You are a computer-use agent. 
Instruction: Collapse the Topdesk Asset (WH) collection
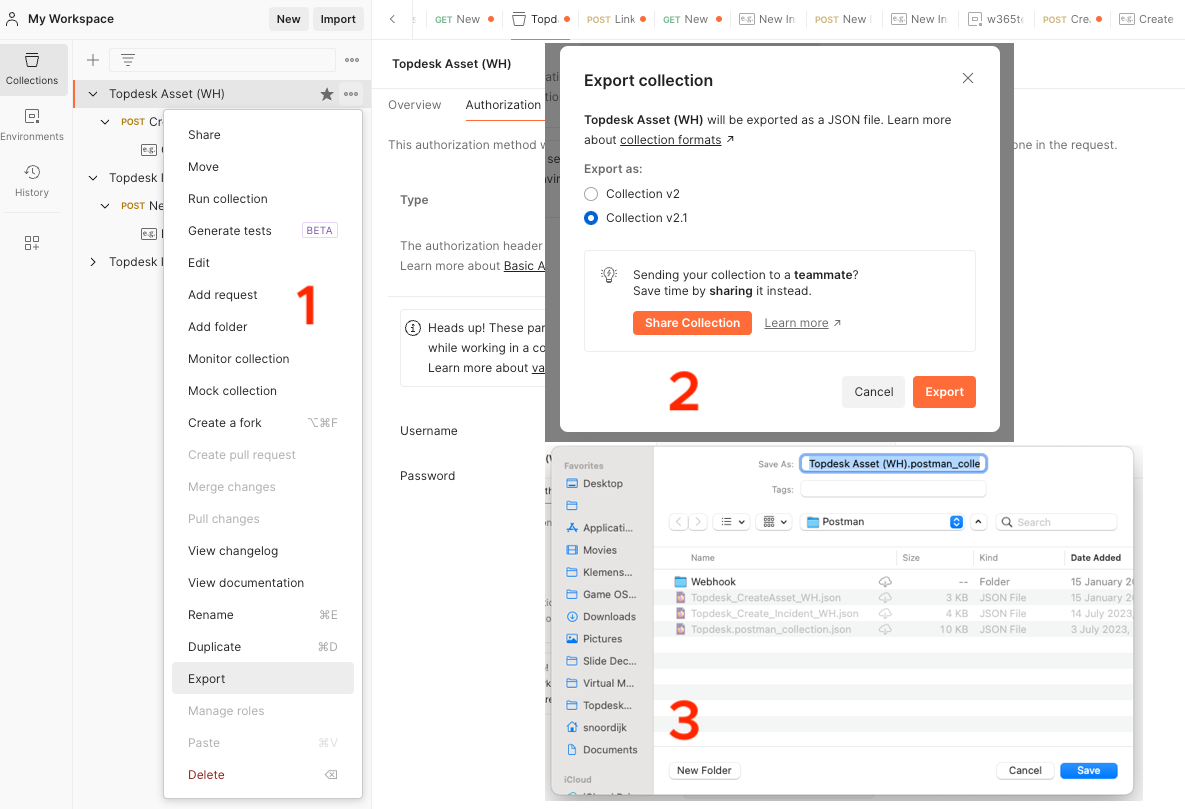pyautogui.click(x=93, y=94)
